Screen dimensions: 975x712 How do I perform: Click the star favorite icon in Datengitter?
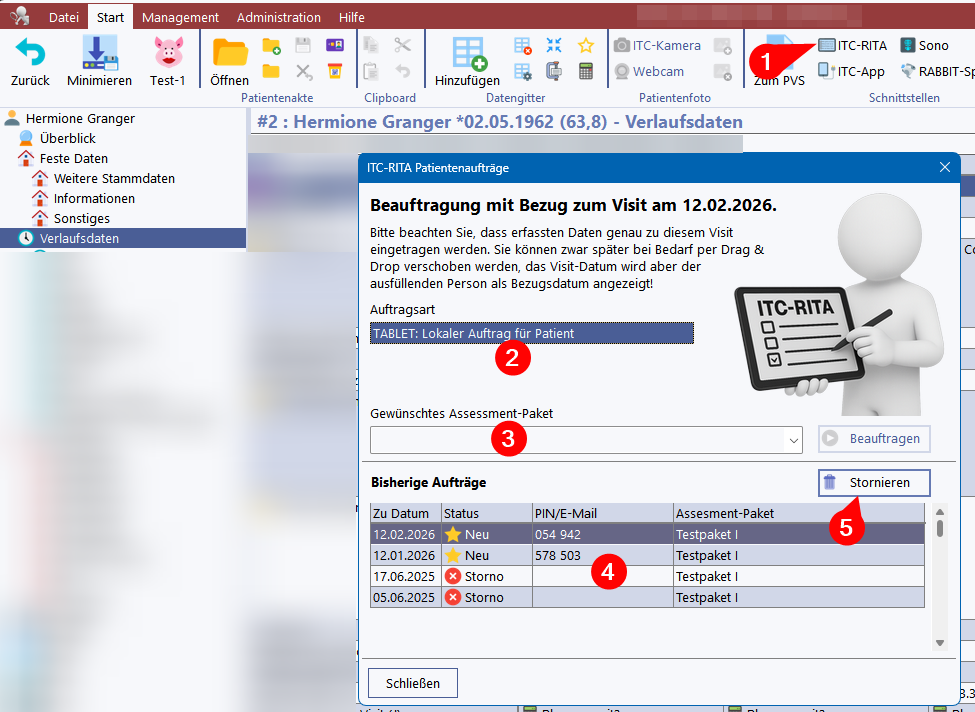coord(586,45)
